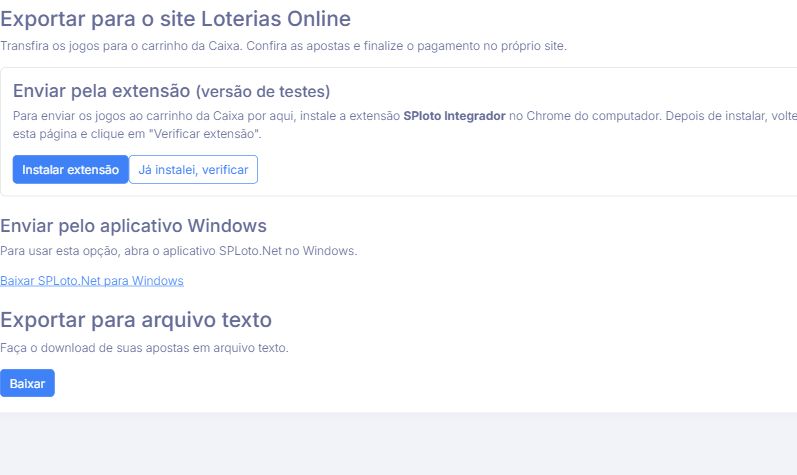Click the Instalar extensão button

click(71, 169)
